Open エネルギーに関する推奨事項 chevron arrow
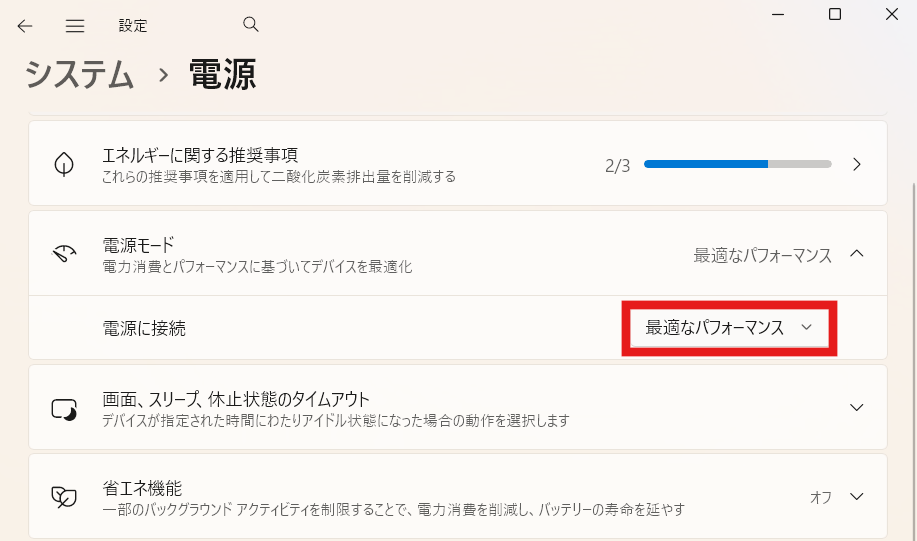The image size is (917, 541). click(x=856, y=164)
